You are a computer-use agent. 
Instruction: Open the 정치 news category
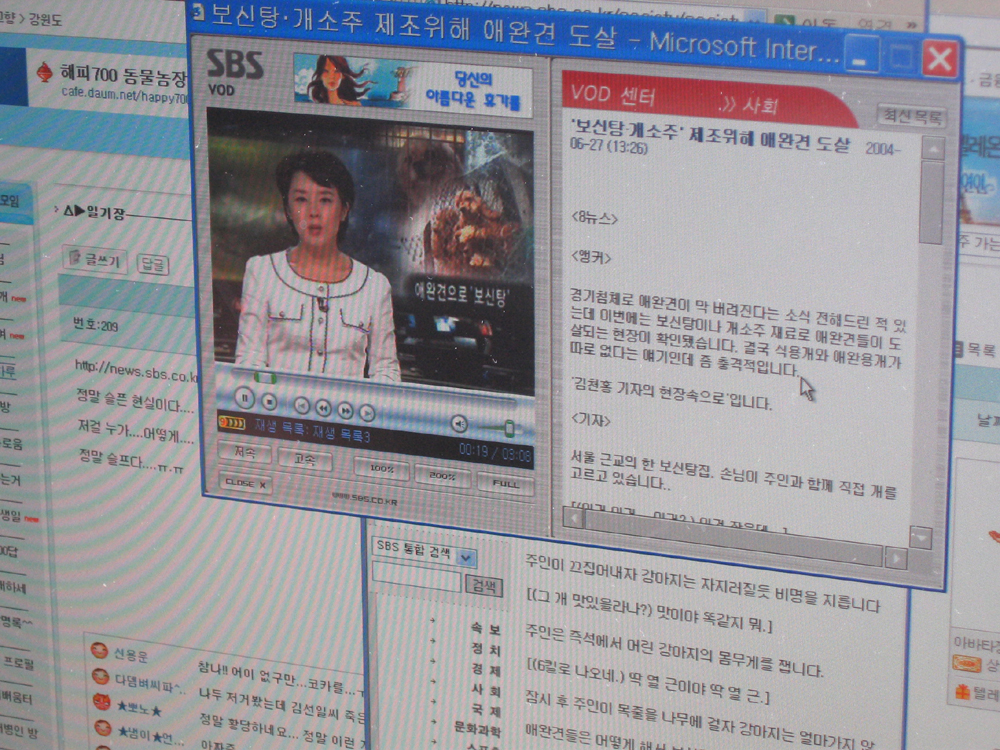tap(486, 650)
